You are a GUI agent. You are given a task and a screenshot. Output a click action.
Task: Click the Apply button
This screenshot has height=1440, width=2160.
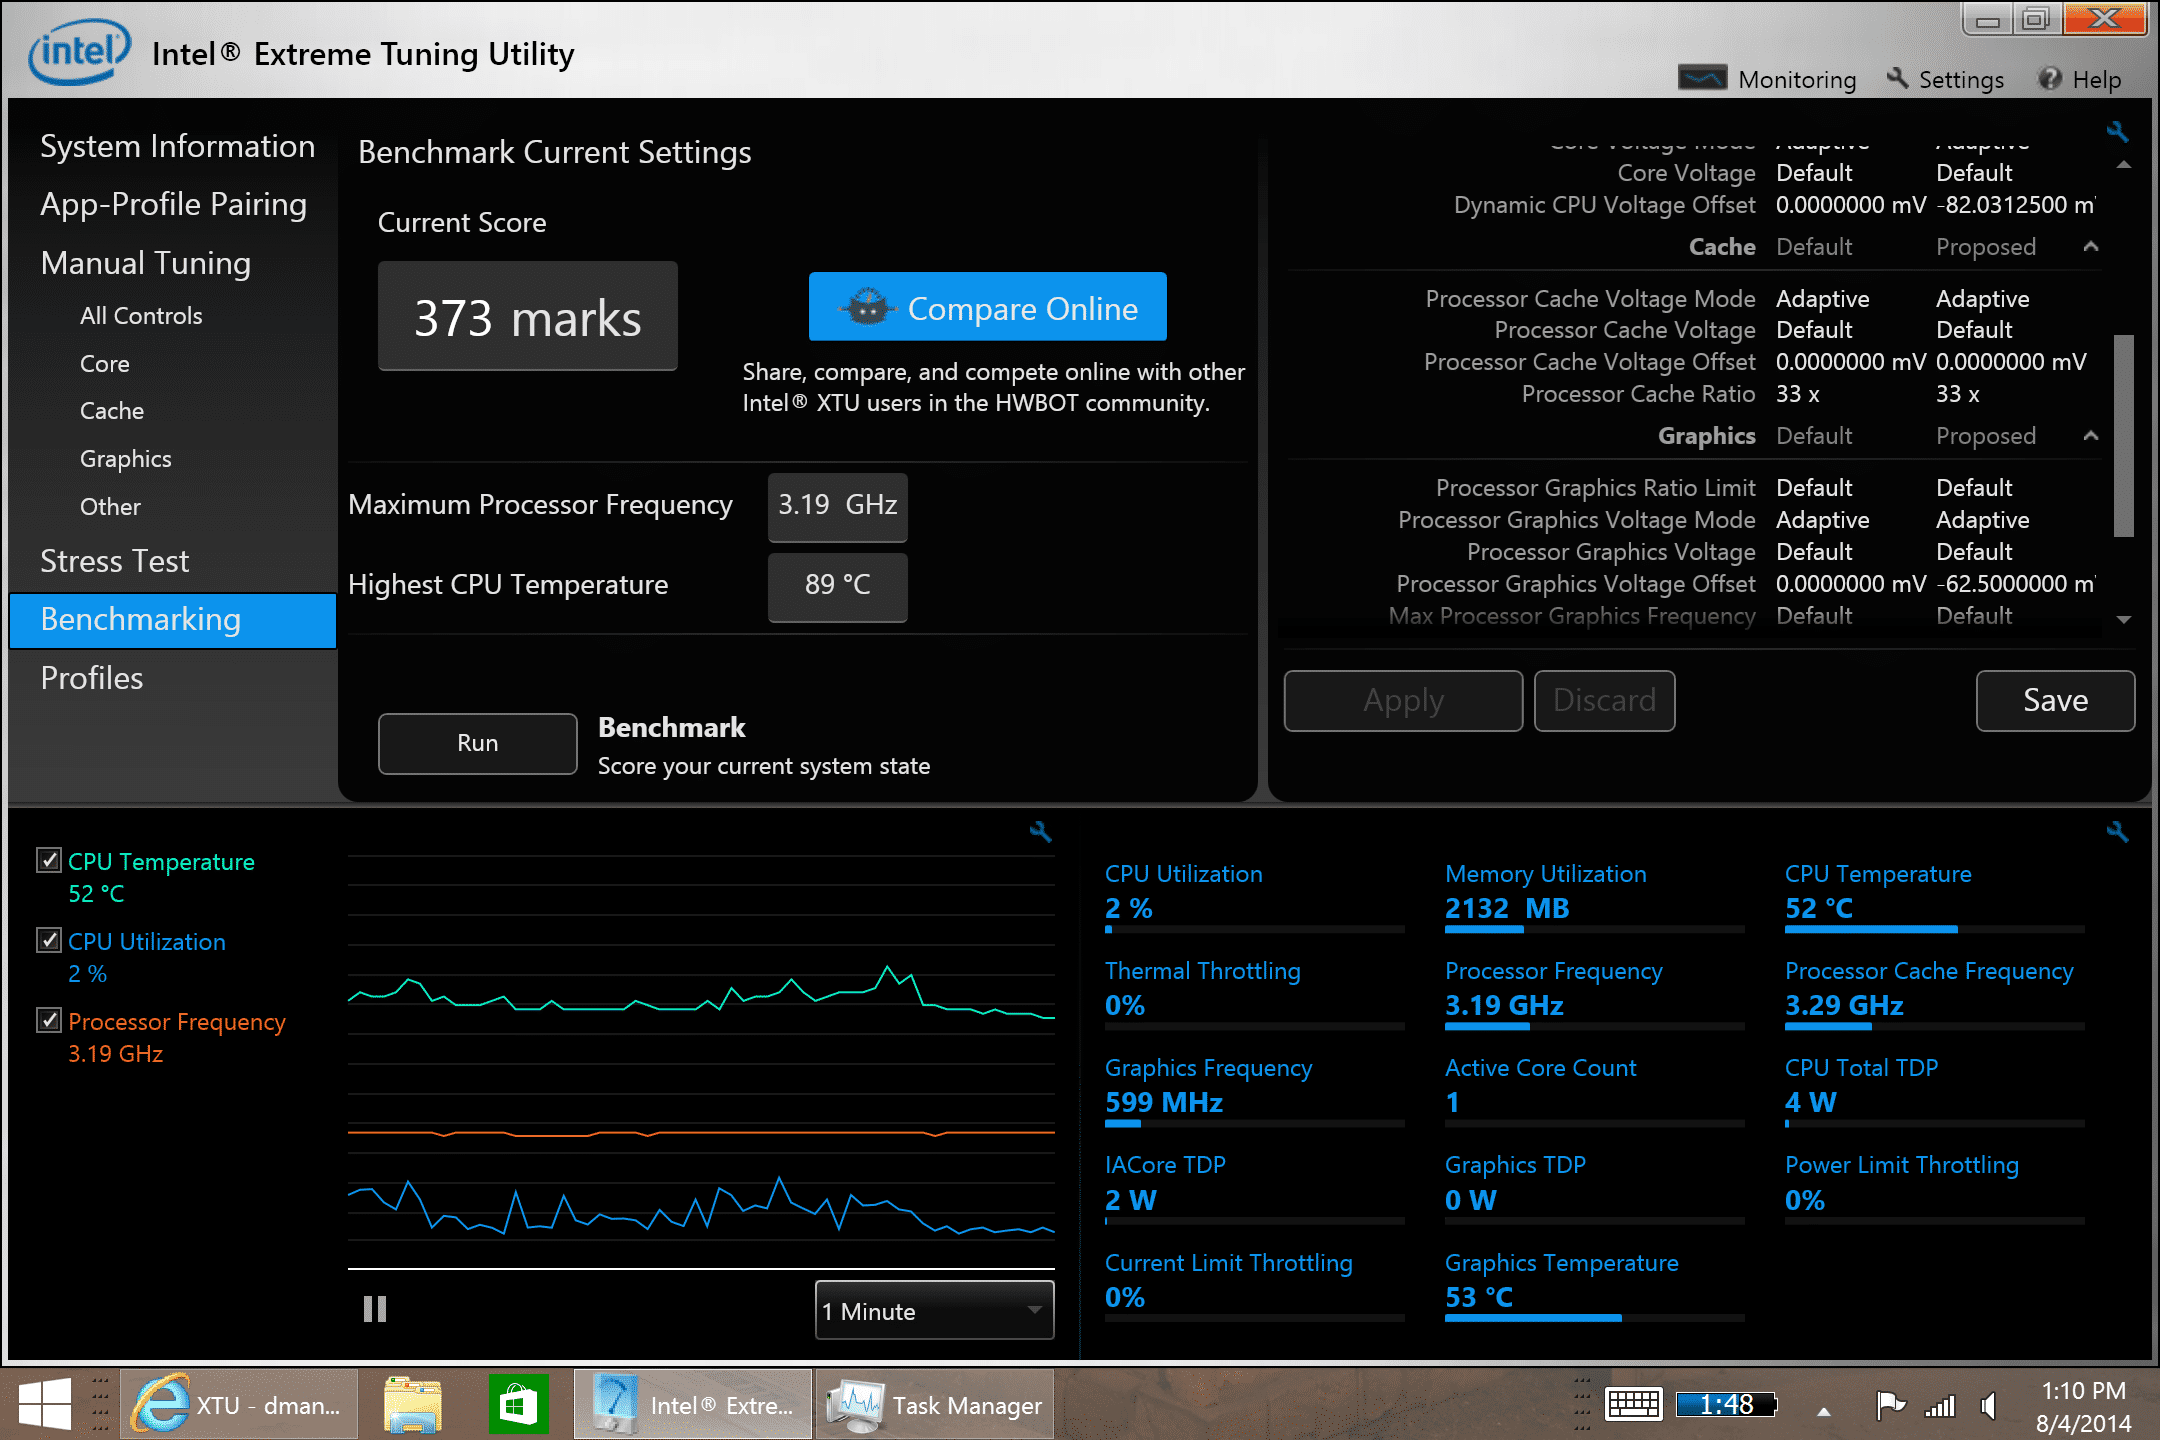coord(1403,700)
